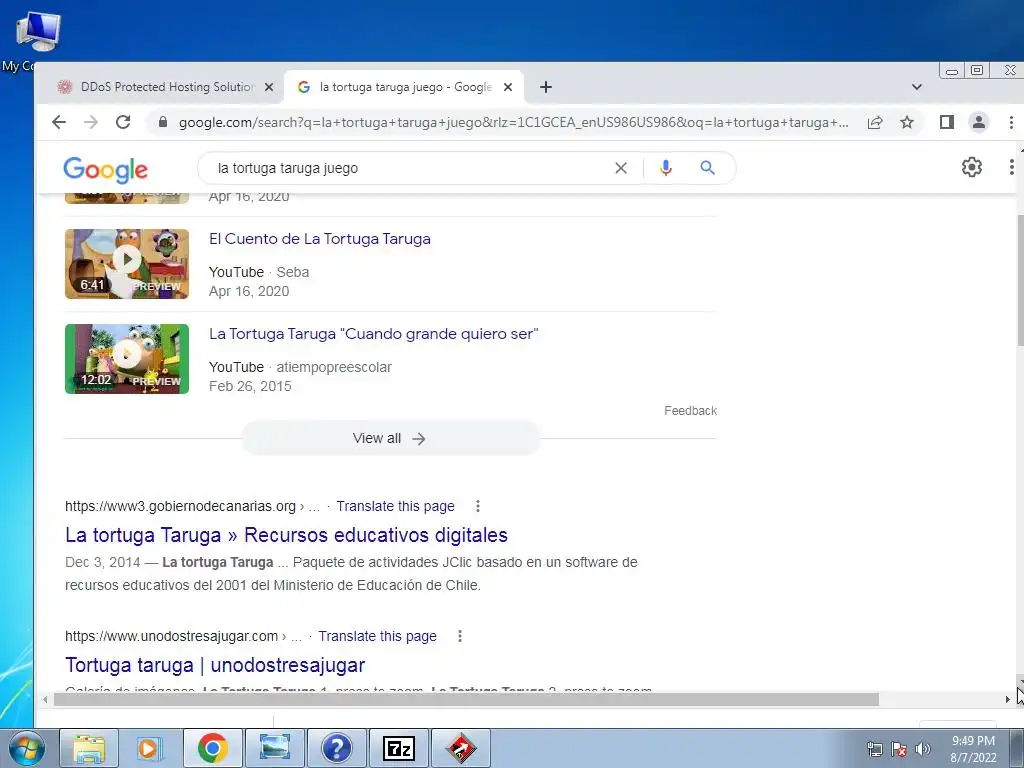
Task: Open Google quick settings gear
Action: pyautogui.click(x=972, y=167)
